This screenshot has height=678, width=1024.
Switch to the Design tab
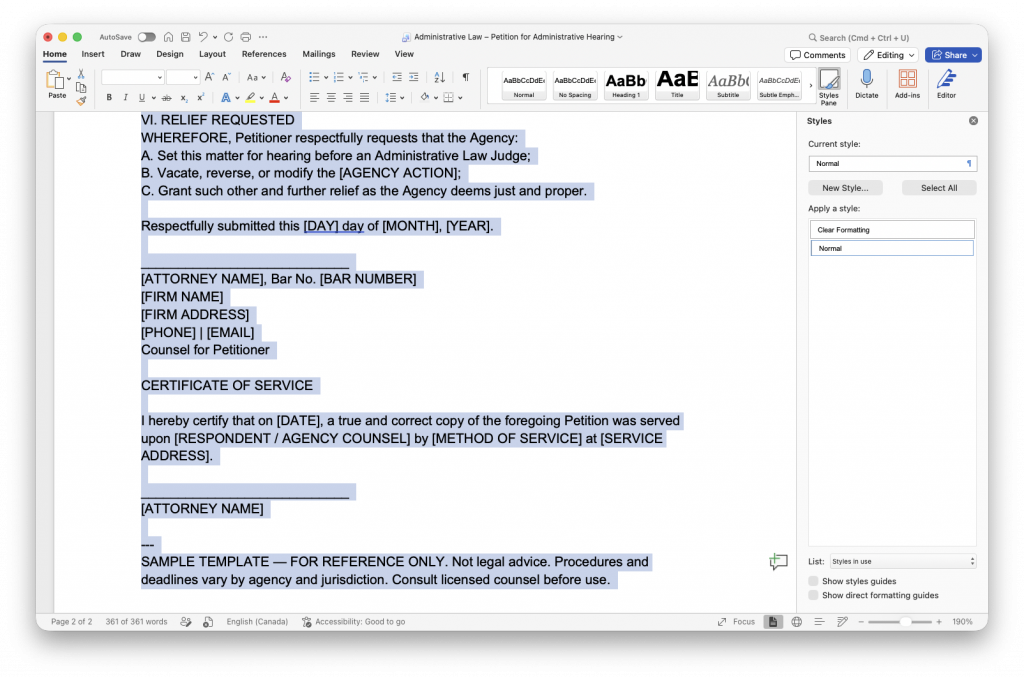[x=170, y=54]
